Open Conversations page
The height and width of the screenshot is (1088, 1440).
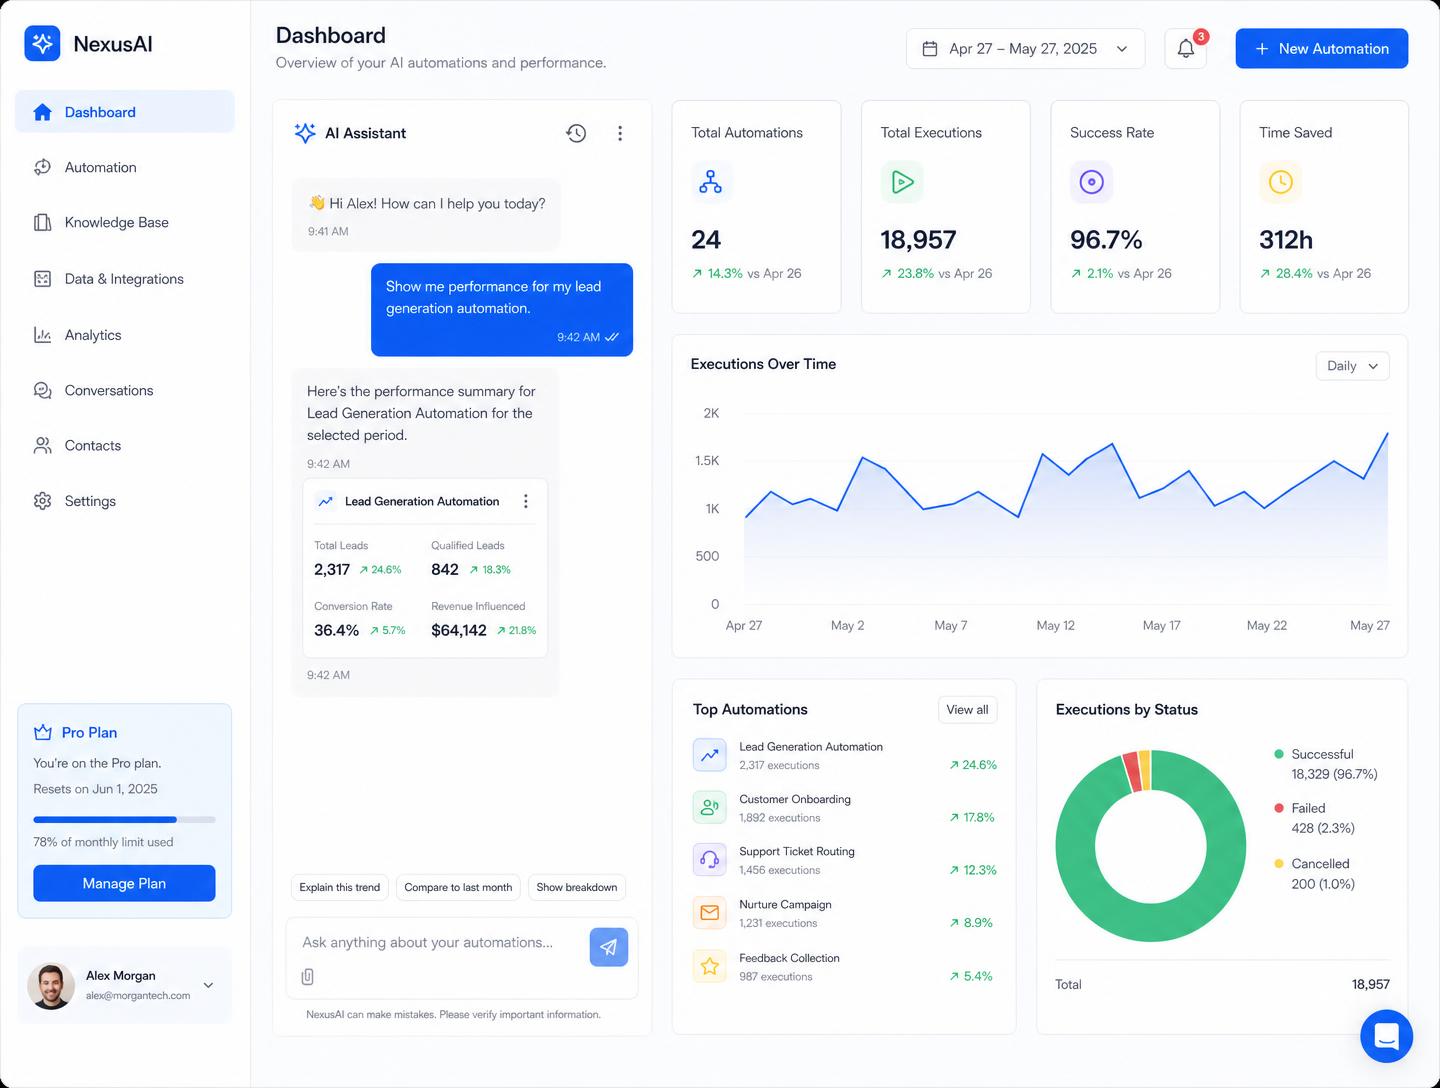pos(125,390)
